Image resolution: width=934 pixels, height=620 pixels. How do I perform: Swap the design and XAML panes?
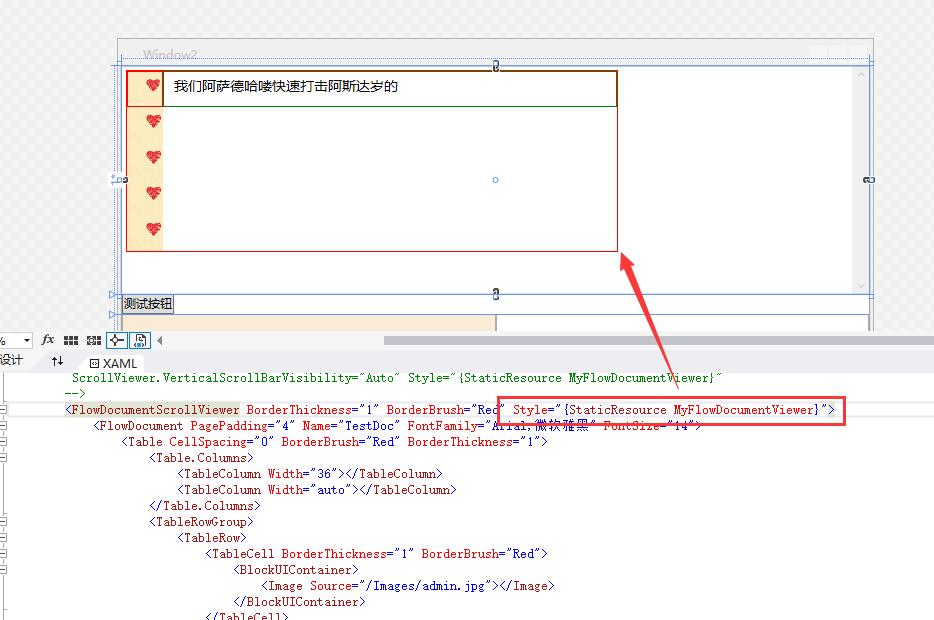pyautogui.click(x=57, y=361)
